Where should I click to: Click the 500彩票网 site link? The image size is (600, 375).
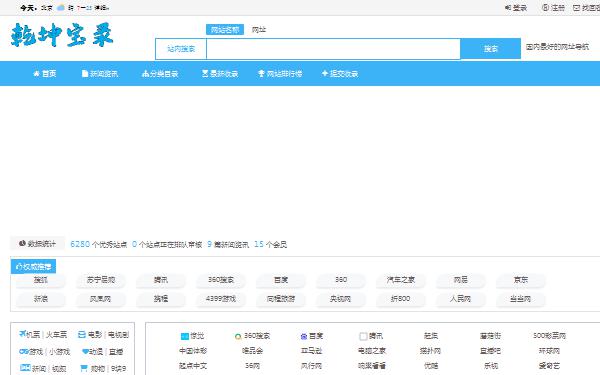549,336
